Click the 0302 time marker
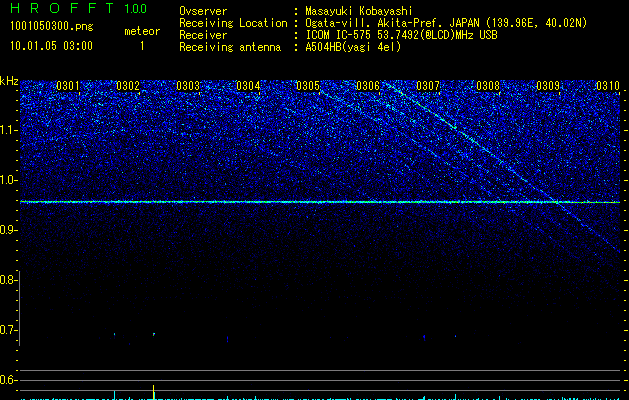The image size is (629, 400). click(x=128, y=86)
